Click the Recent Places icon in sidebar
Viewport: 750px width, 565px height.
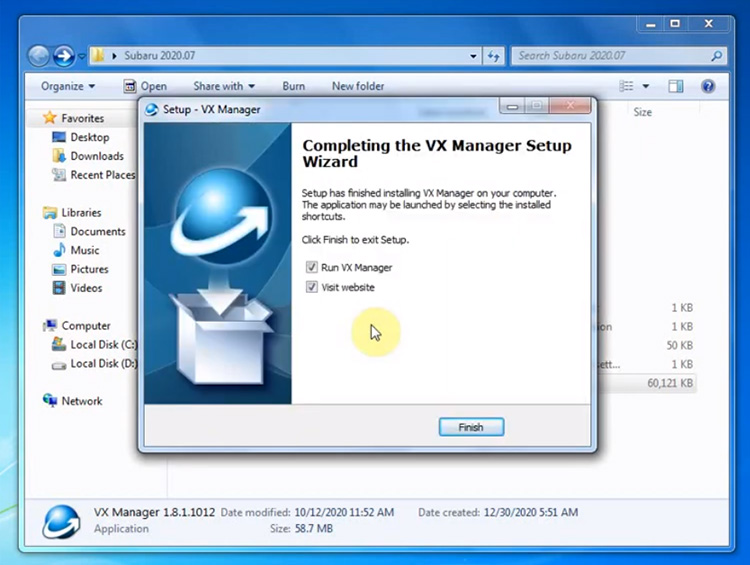tap(59, 175)
